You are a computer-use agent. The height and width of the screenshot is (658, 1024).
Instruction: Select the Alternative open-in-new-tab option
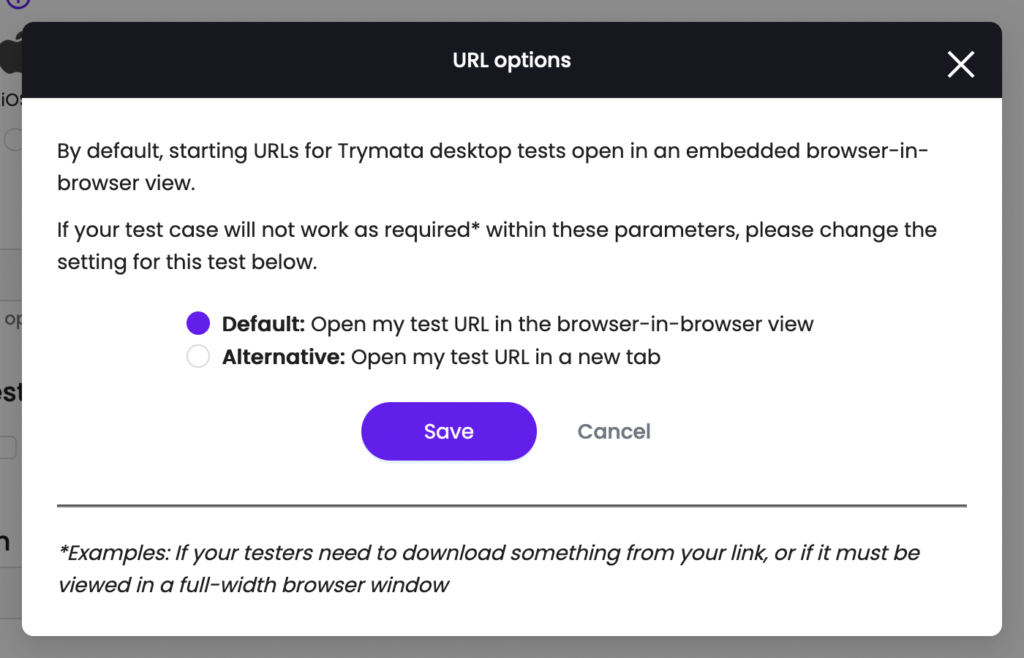198,356
